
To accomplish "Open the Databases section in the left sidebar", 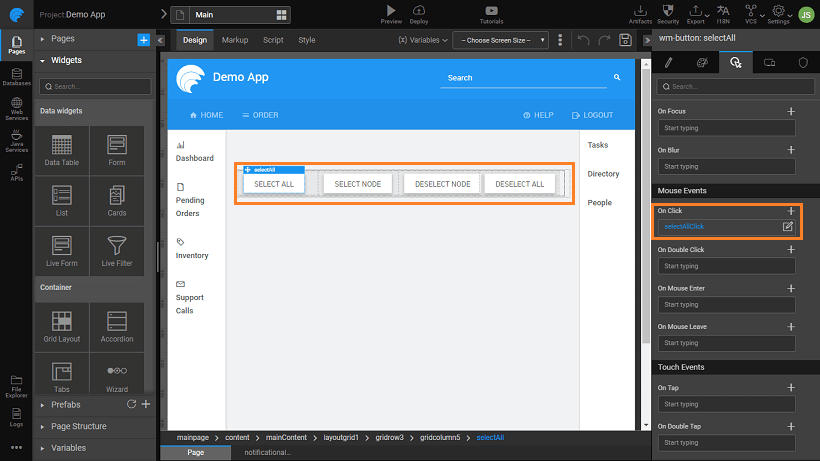I will [16, 77].
